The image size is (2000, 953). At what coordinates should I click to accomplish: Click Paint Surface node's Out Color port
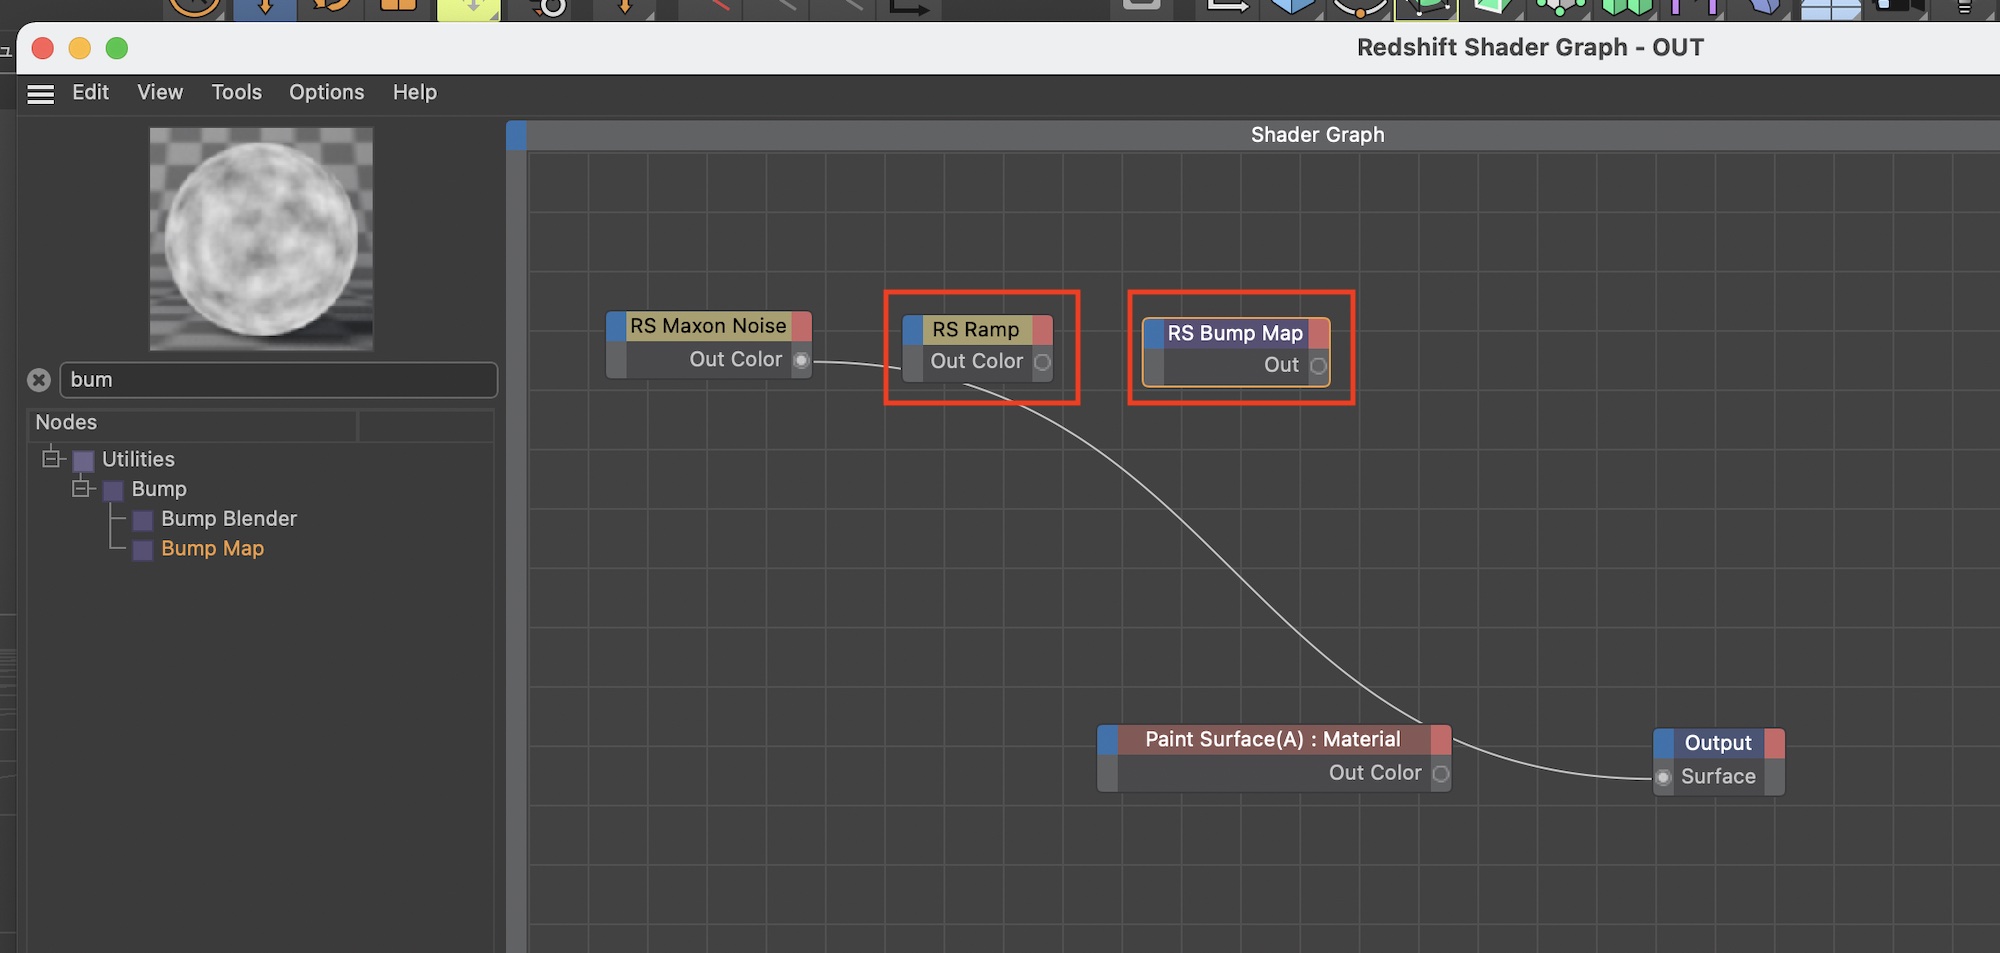click(x=1440, y=773)
